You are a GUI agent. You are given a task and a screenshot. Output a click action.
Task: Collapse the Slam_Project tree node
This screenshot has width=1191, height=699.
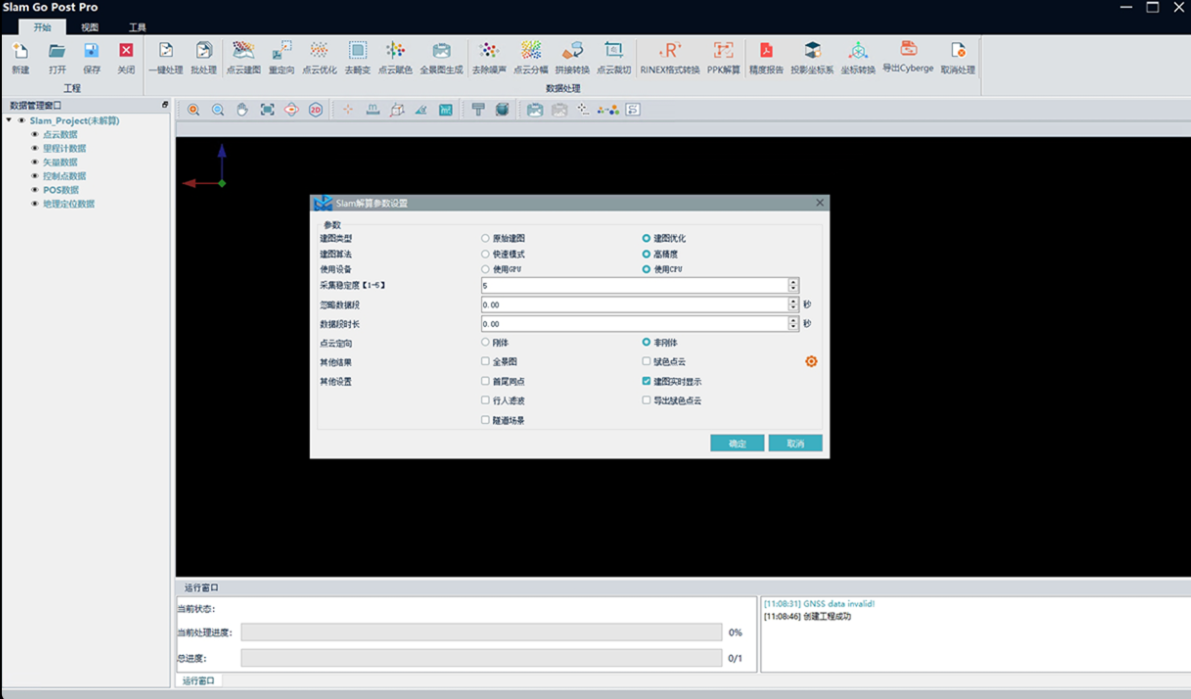click(x=9, y=121)
